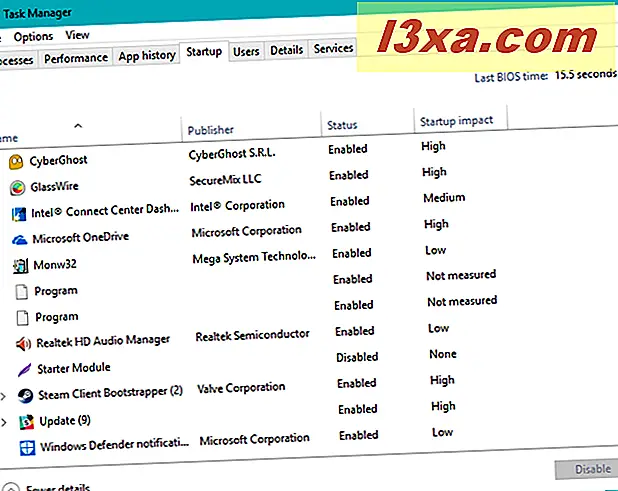Screen dimensions: 618x491
Task: Switch to the Performance tab
Action: click(76, 58)
